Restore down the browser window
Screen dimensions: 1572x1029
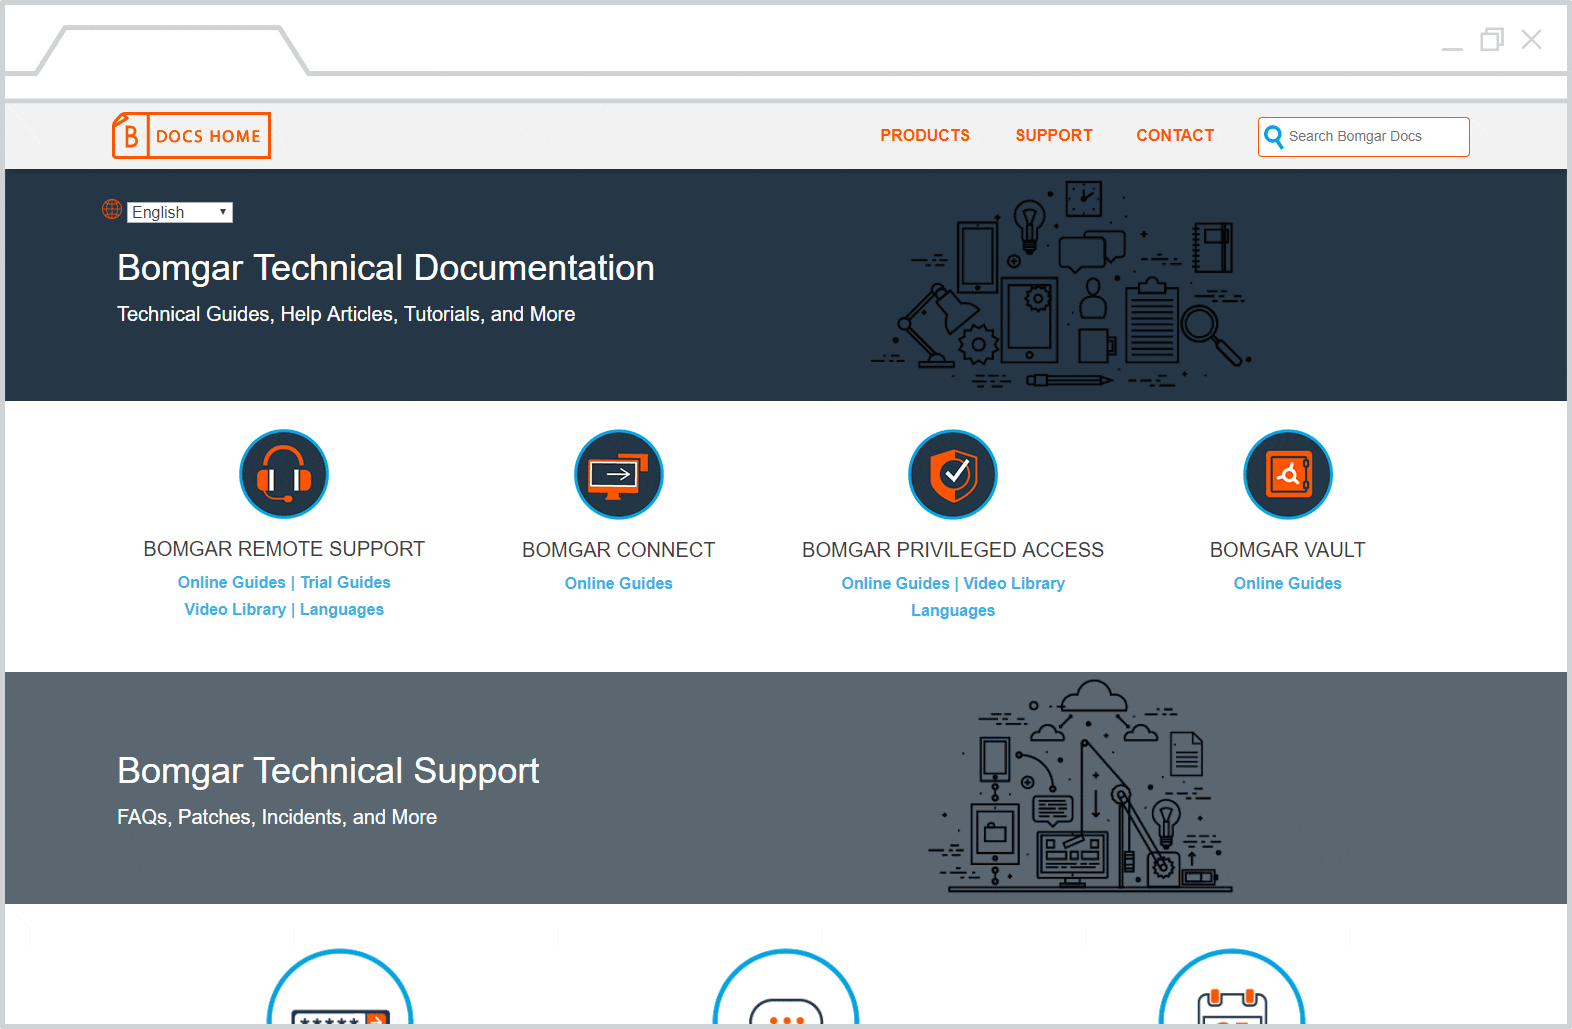(x=1492, y=39)
